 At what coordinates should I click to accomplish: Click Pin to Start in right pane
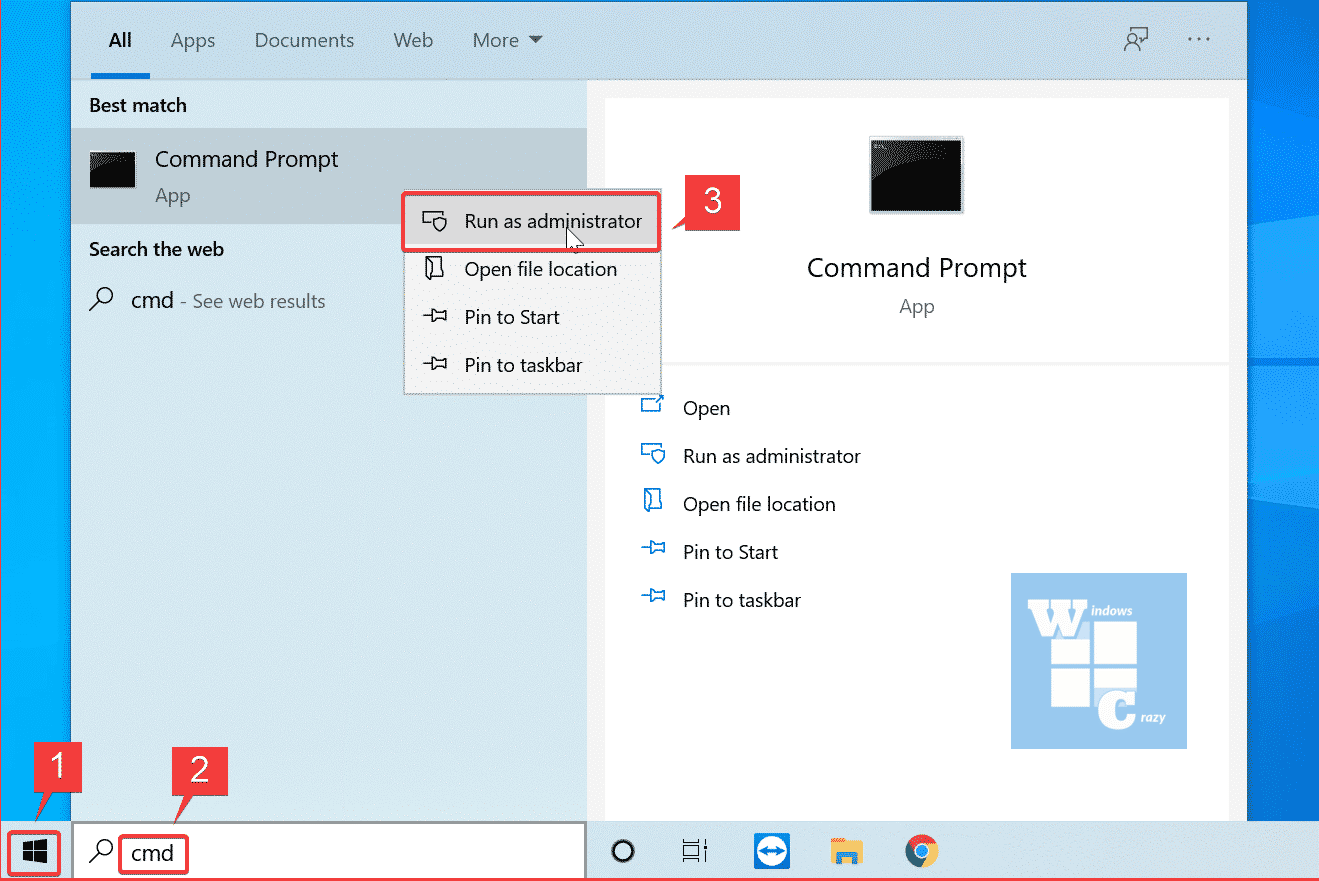point(730,552)
